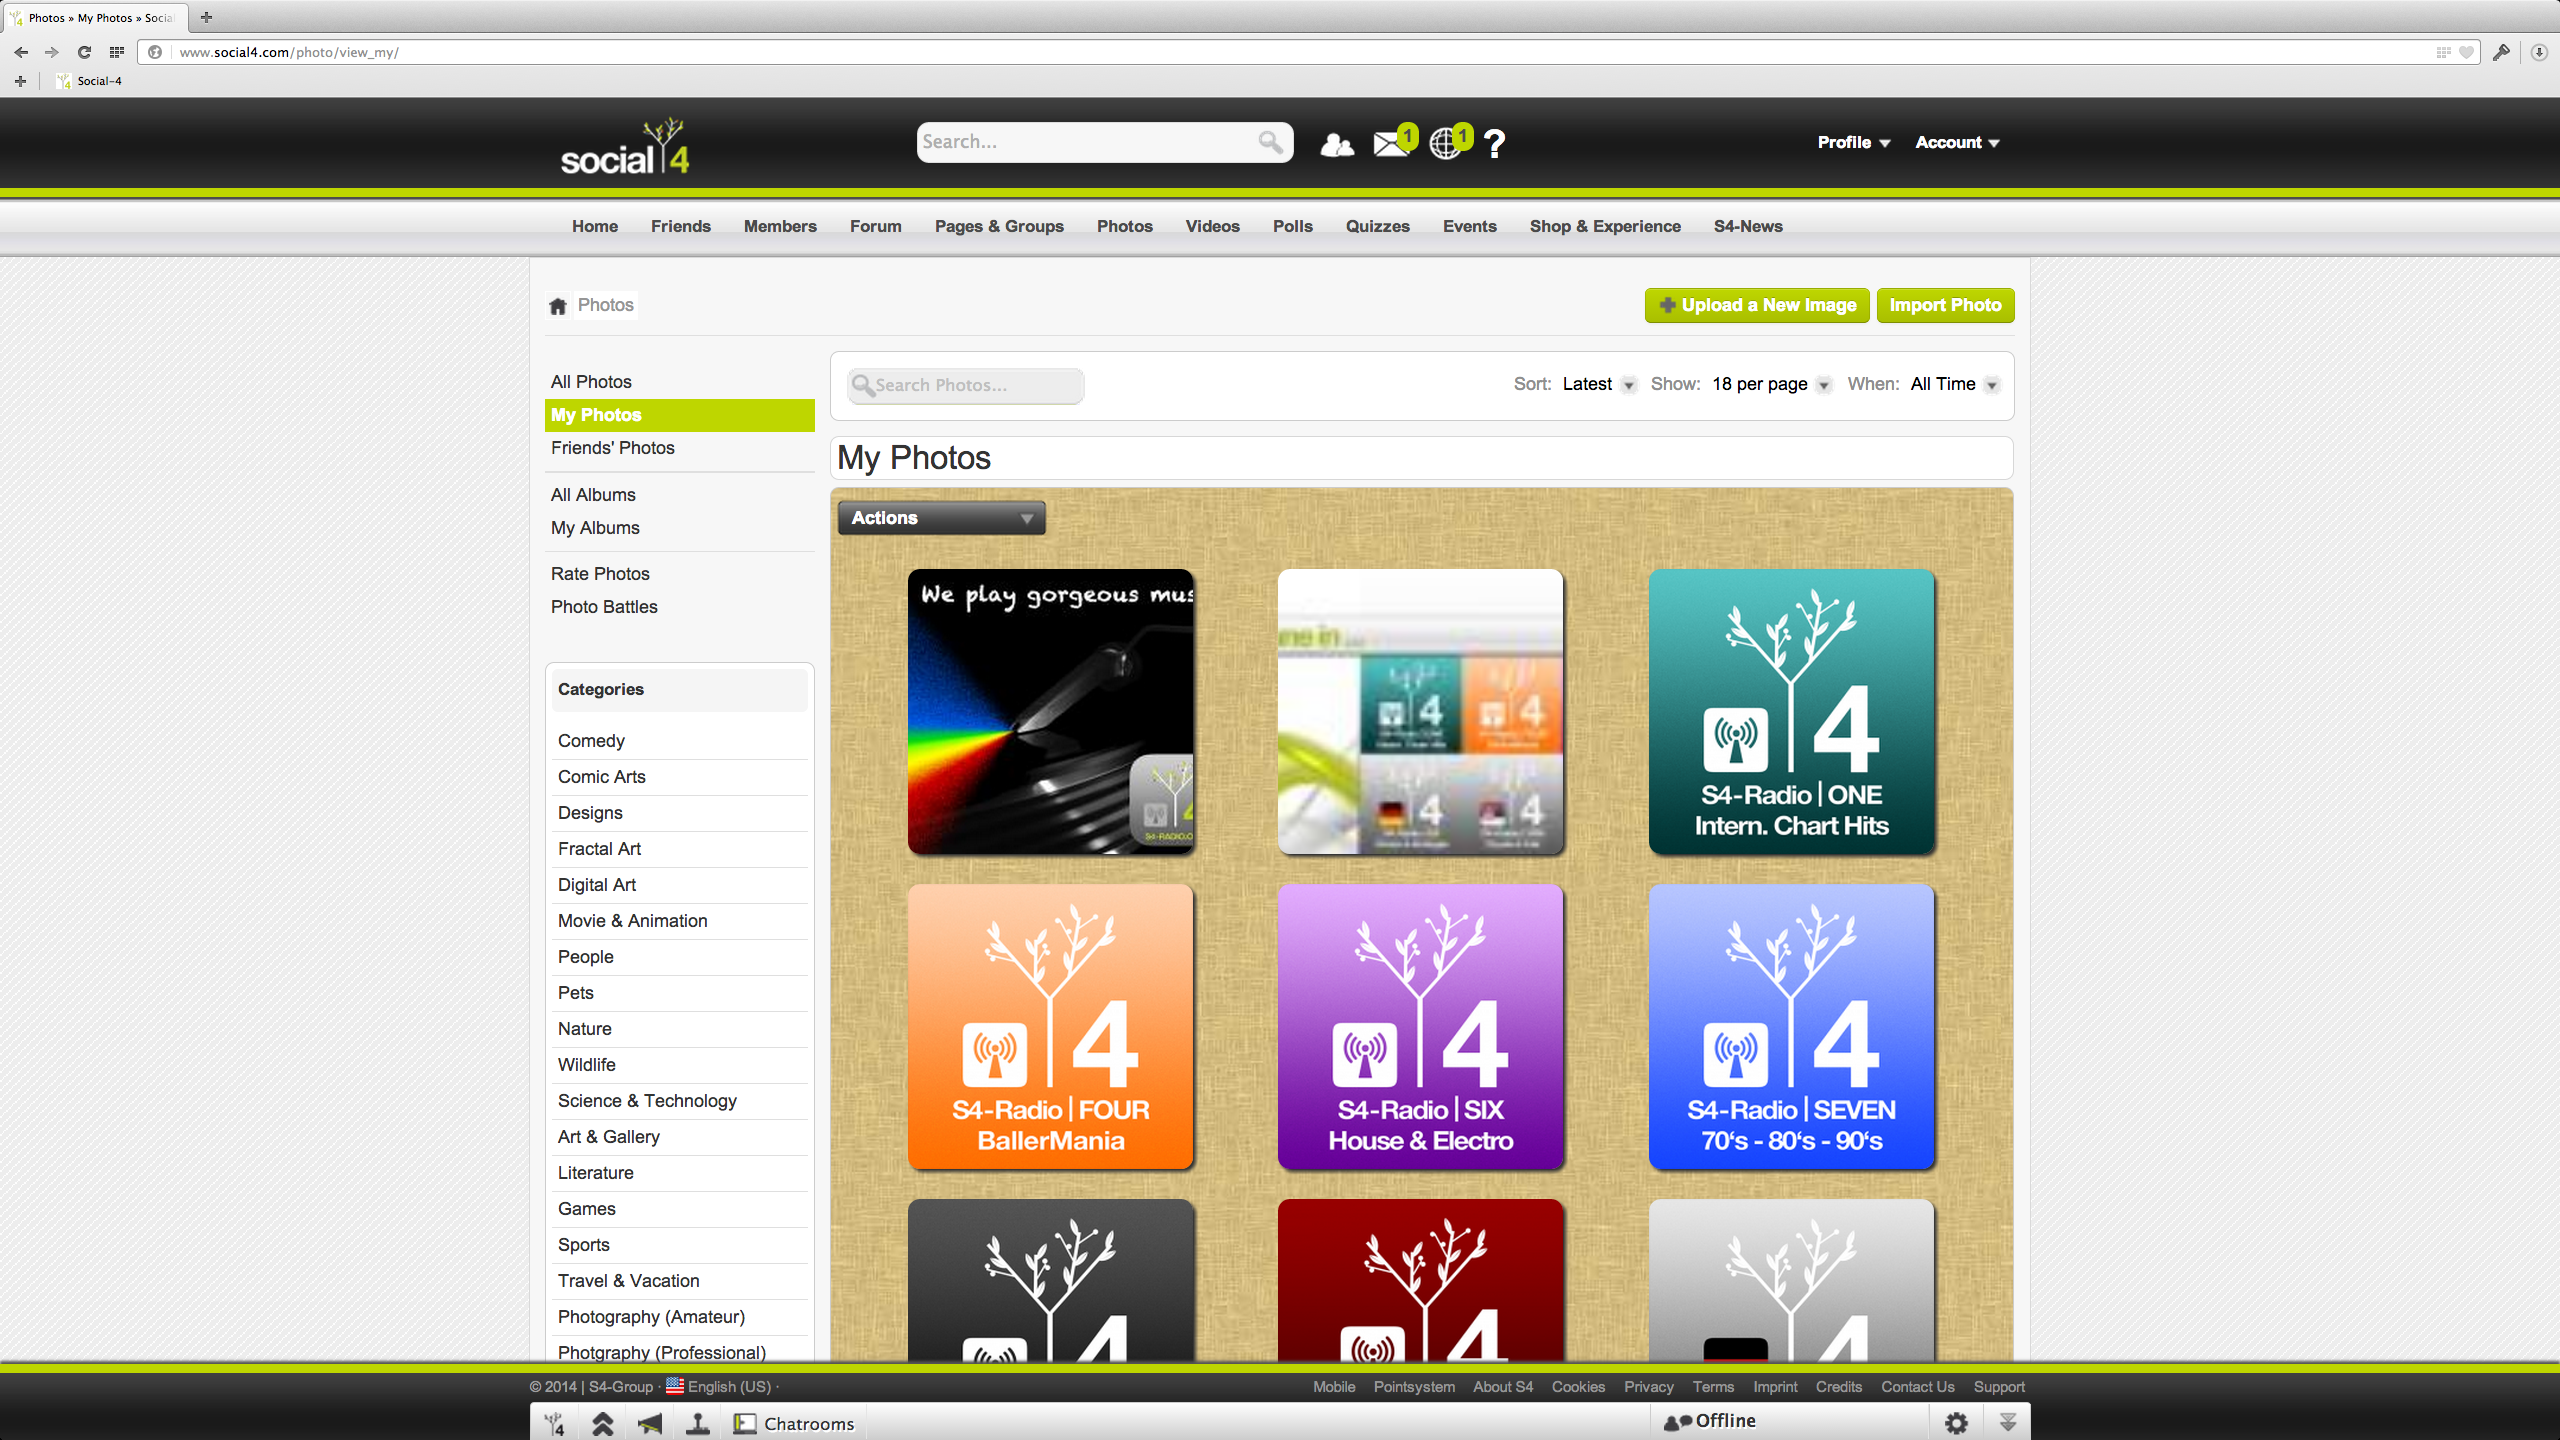Open Videos in the navigation bar
2560x1440 pixels.
[1212, 226]
